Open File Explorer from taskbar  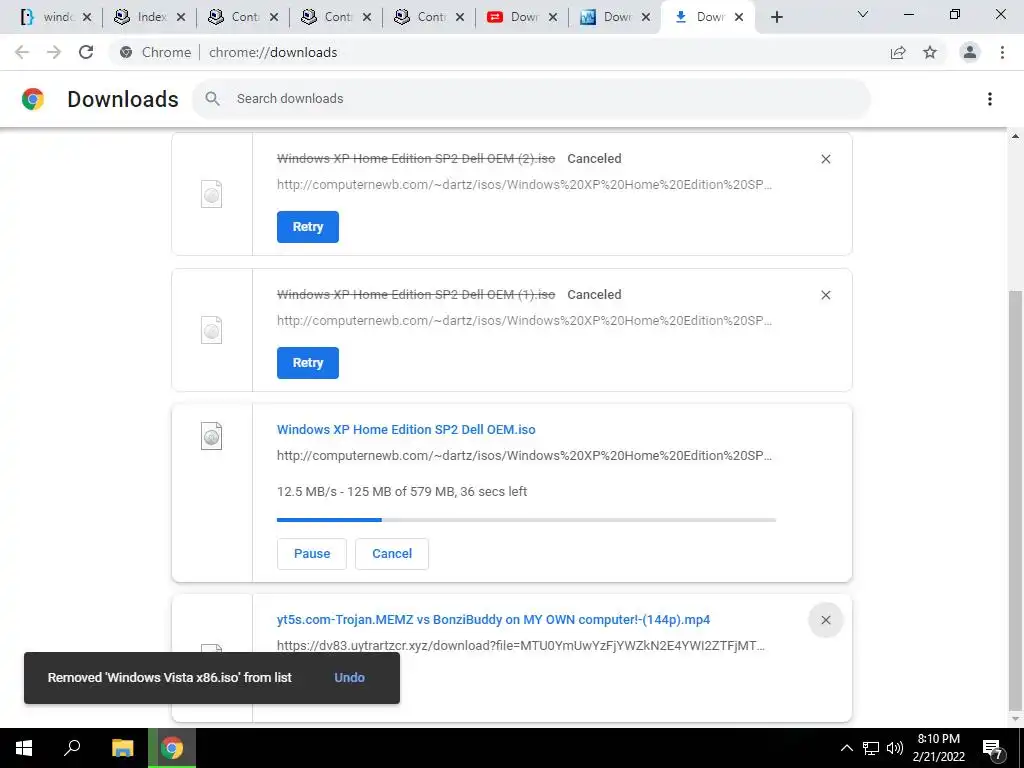point(122,748)
